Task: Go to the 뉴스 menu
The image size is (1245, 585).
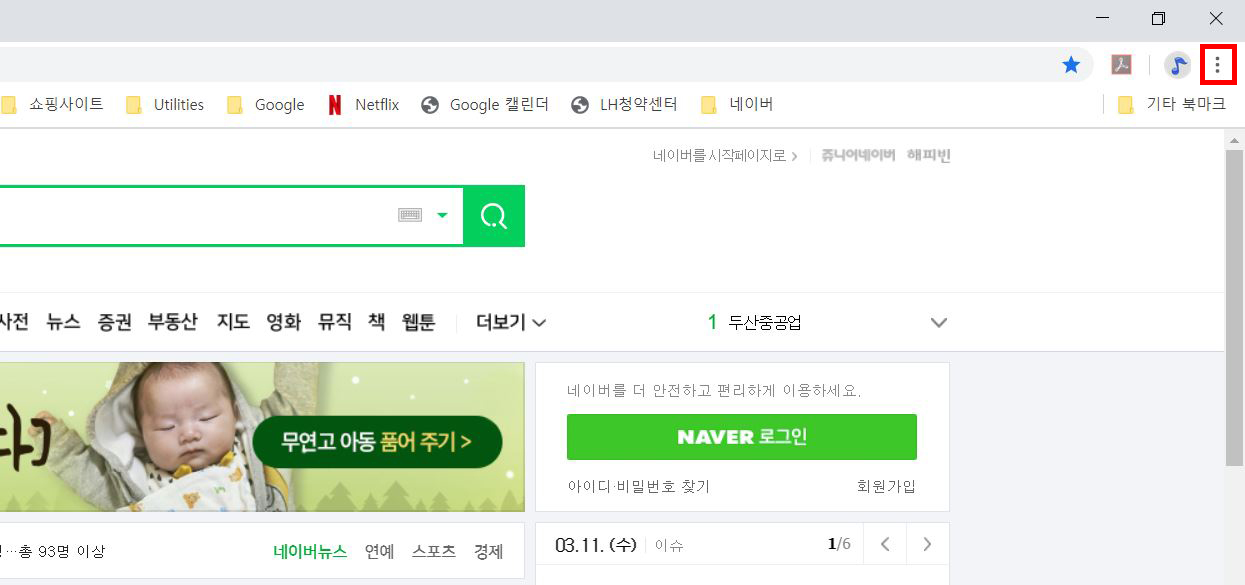Action: pos(63,322)
